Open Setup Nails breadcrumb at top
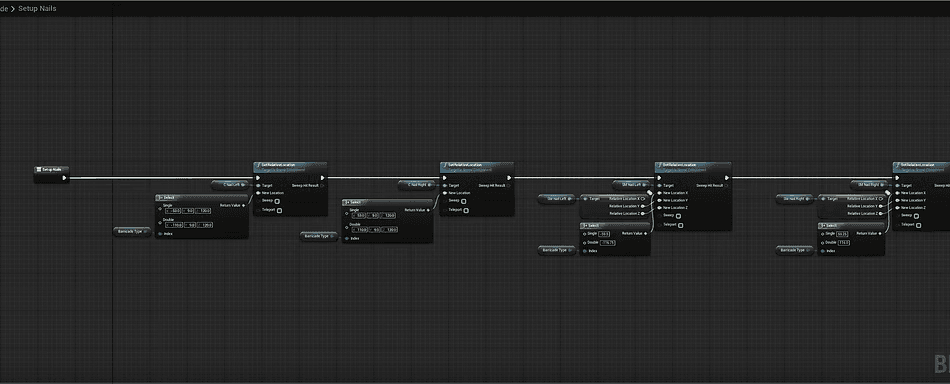This screenshot has width=950, height=384. click(37, 8)
